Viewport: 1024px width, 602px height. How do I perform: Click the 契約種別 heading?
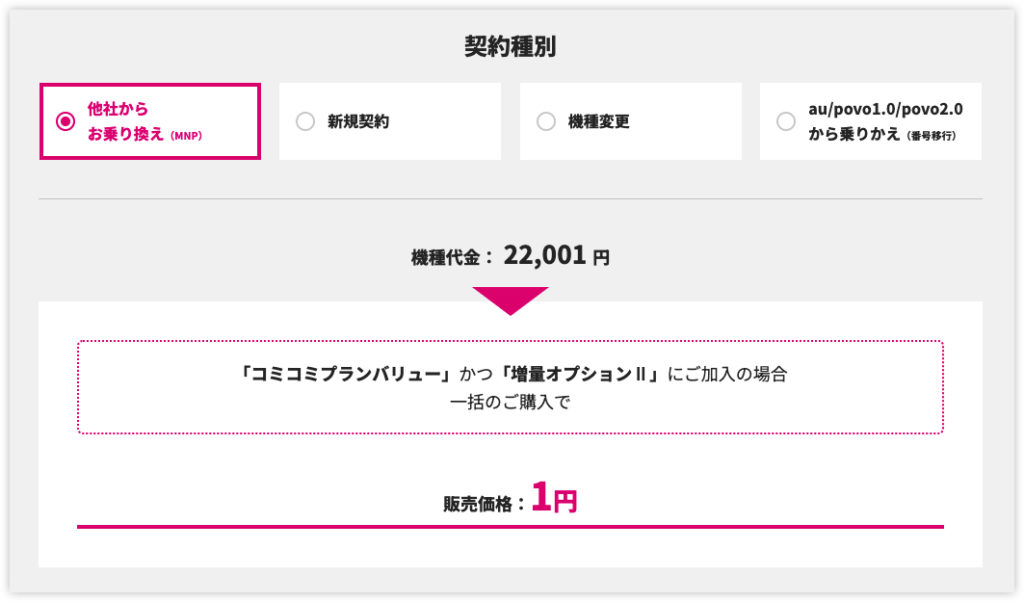pos(510,47)
